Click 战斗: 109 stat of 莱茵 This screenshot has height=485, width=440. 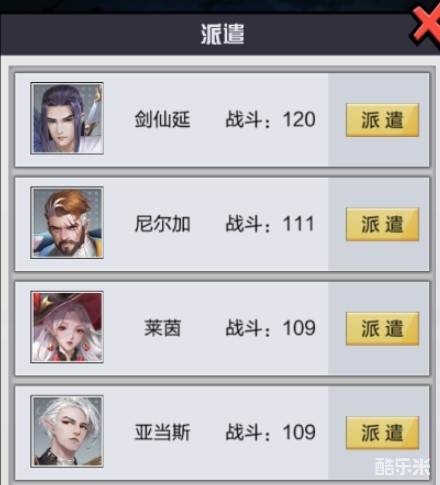tap(270, 328)
